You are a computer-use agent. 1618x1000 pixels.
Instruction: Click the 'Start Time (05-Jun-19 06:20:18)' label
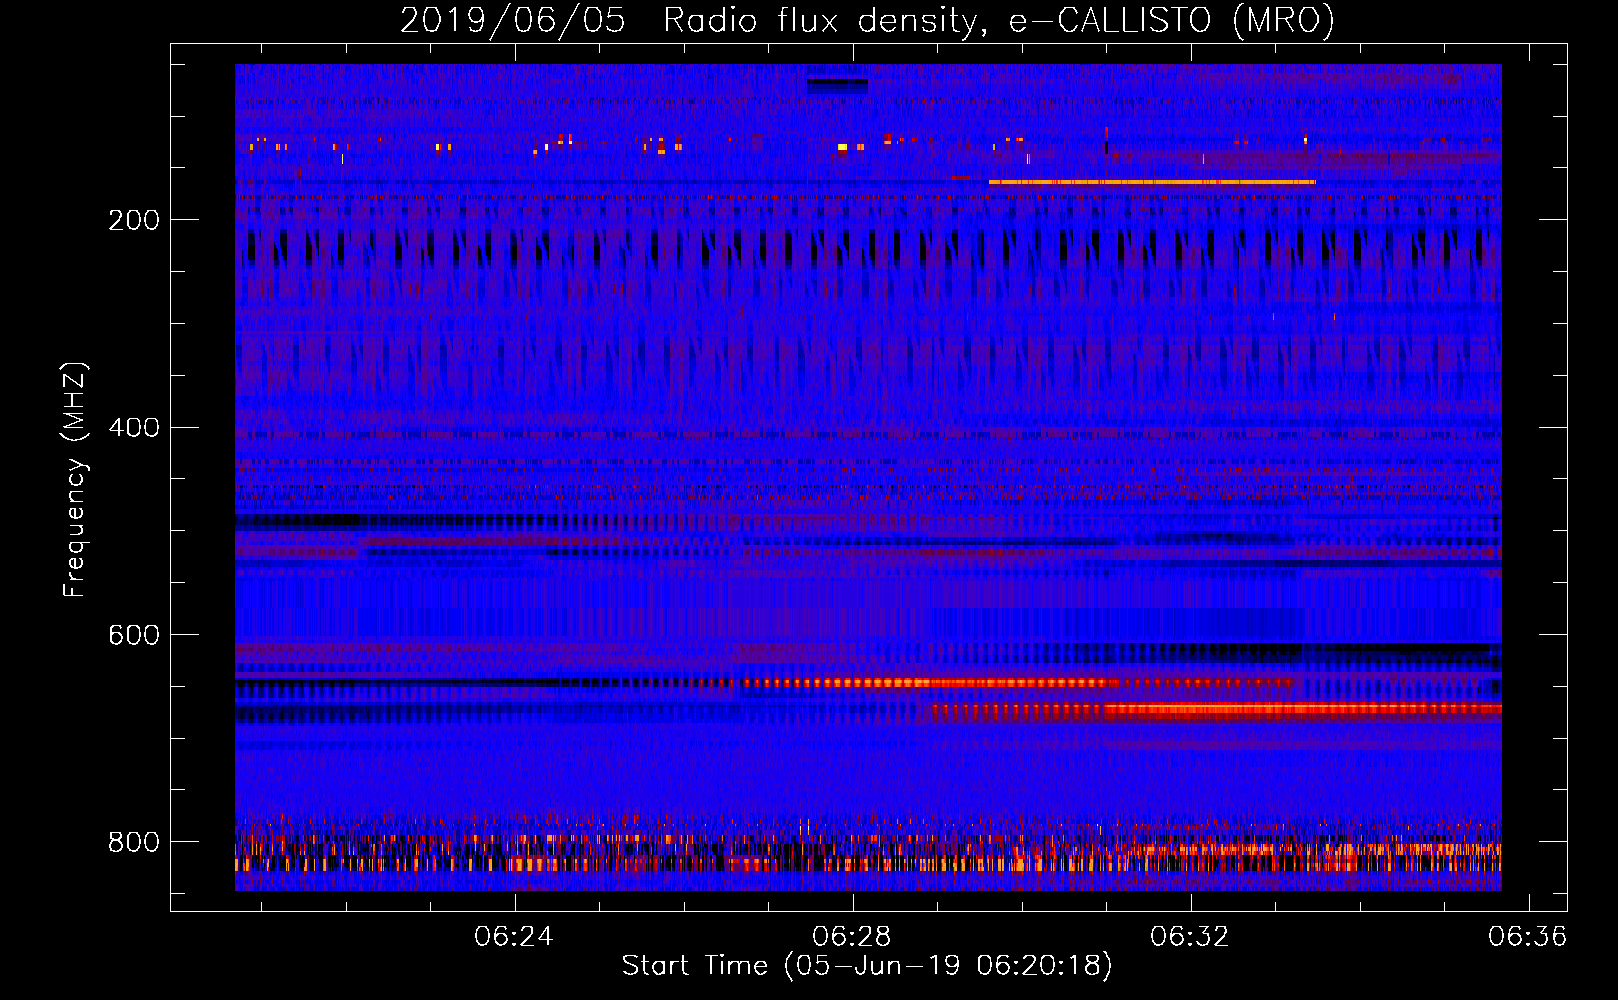point(867,966)
